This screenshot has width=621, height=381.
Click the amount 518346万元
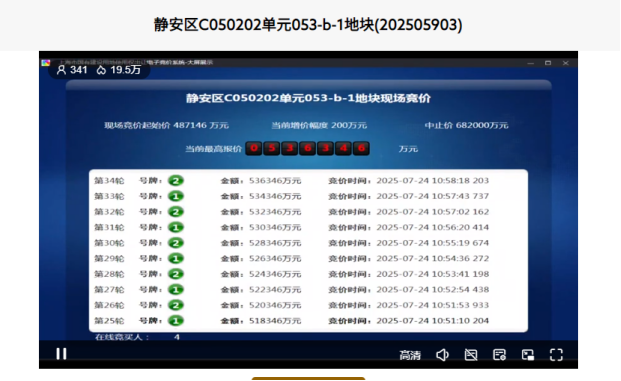(275, 320)
